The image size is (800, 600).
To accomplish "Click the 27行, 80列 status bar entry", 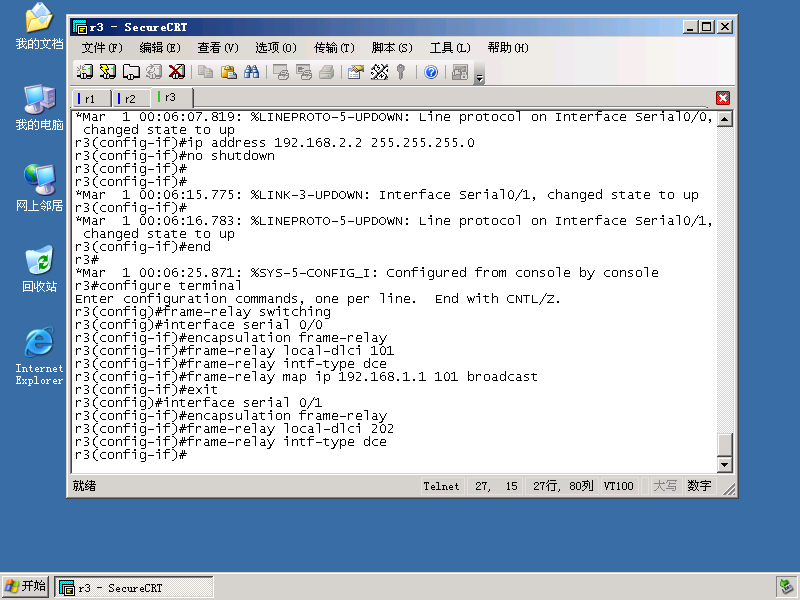I will click(x=563, y=486).
